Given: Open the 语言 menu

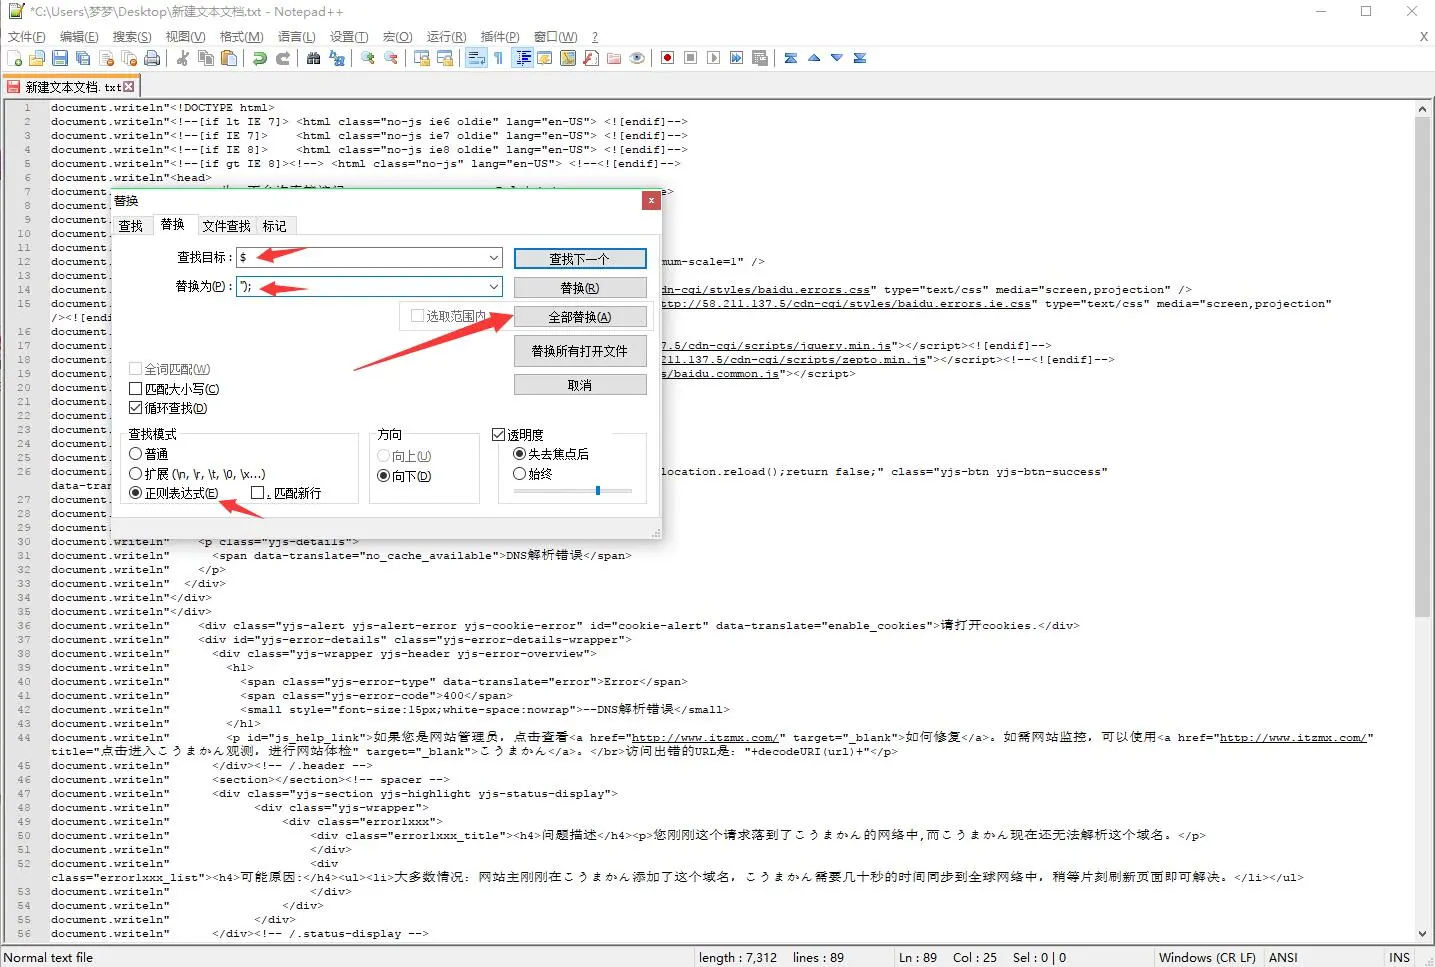Looking at the screenshot, I should point(296,37).
